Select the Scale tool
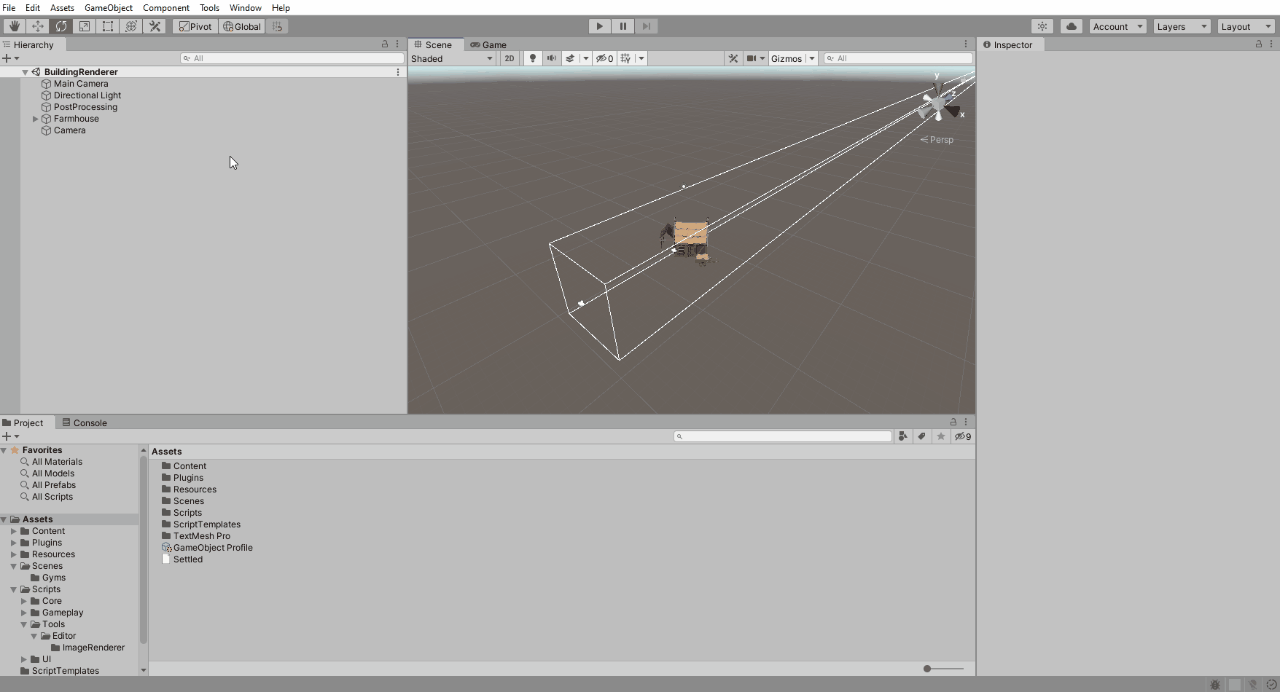The width and height of the screenshot is (1280, 692). tap(84, 26)
